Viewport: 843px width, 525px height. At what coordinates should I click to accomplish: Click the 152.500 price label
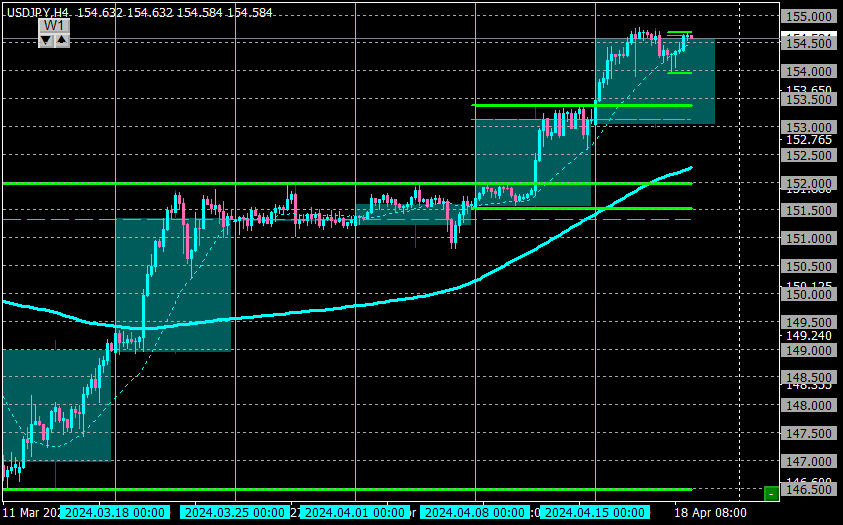tap(808, 155)
